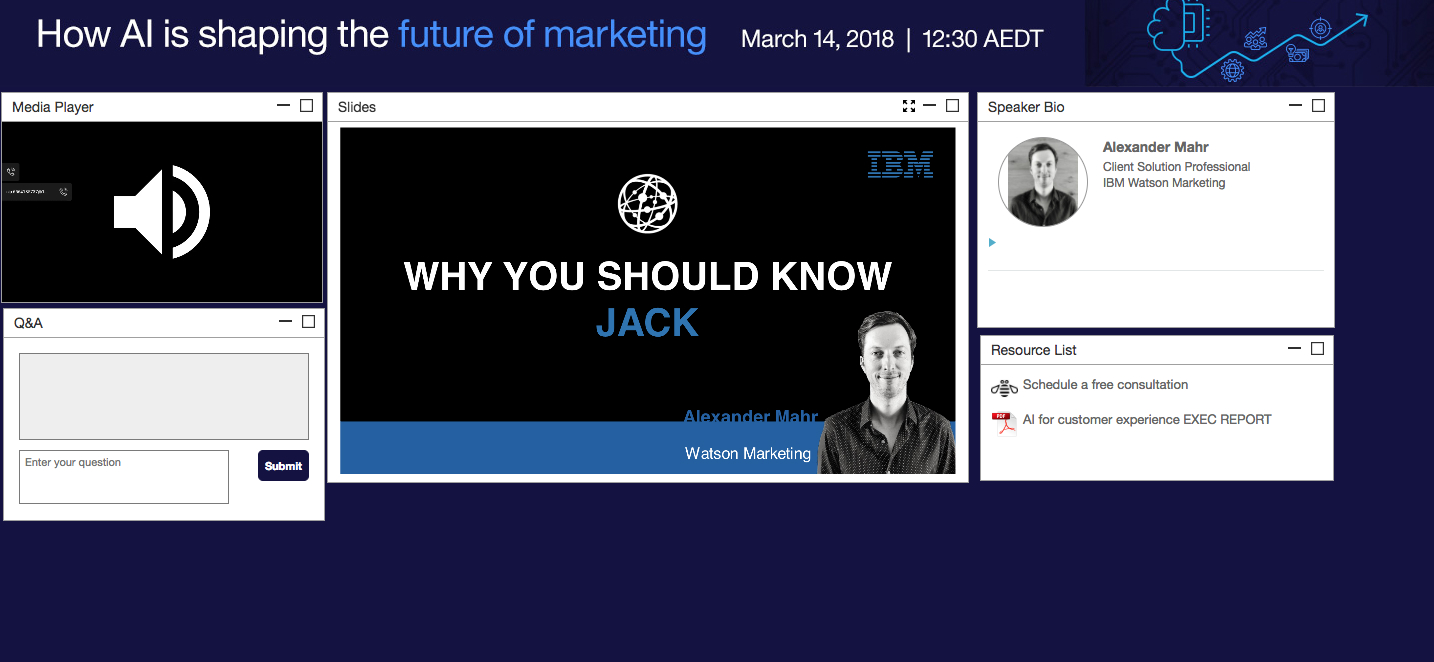Maximize the Q&A panel

click(x=308, y=322)
